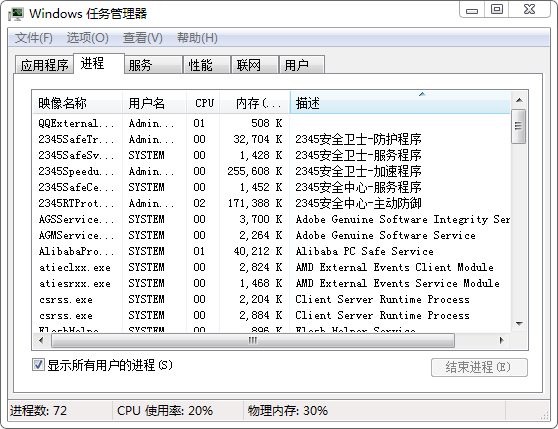Sort by CPU column header
This screenshot has height=429, width=558.
pyautogui.click(x=203, y=103)
